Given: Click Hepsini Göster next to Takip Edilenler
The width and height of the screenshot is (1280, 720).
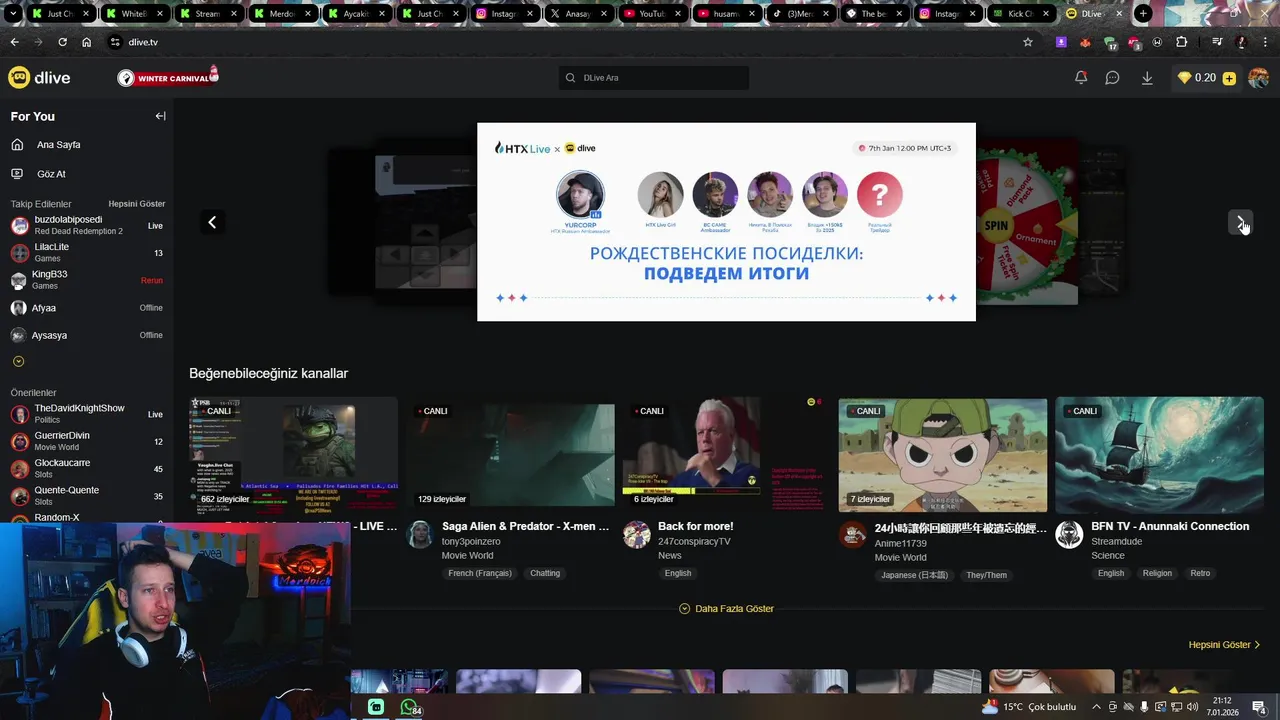Looking at the screenshot, I should (x=137, y=204).
